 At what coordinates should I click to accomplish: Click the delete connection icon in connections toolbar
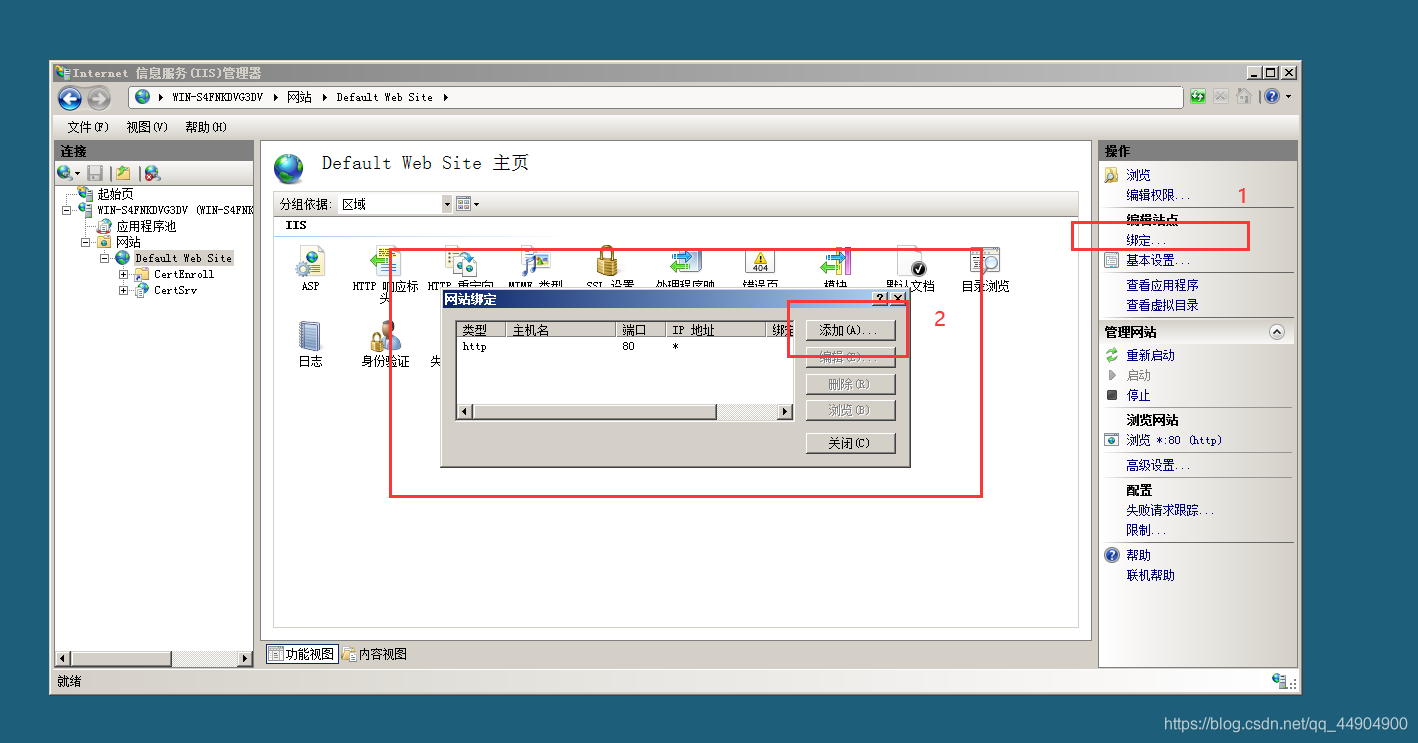click(x=151, y=173)
